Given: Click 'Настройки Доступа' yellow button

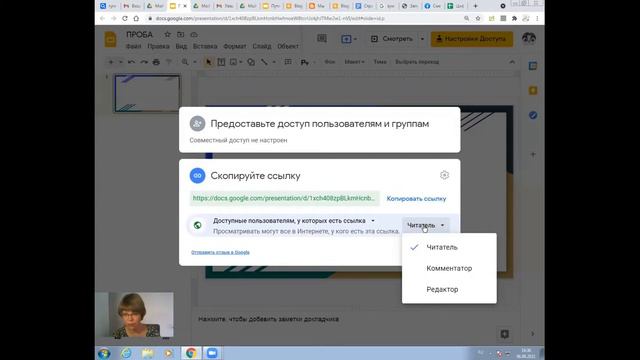Looking at the screenshot, I should [x=472, y=39].
